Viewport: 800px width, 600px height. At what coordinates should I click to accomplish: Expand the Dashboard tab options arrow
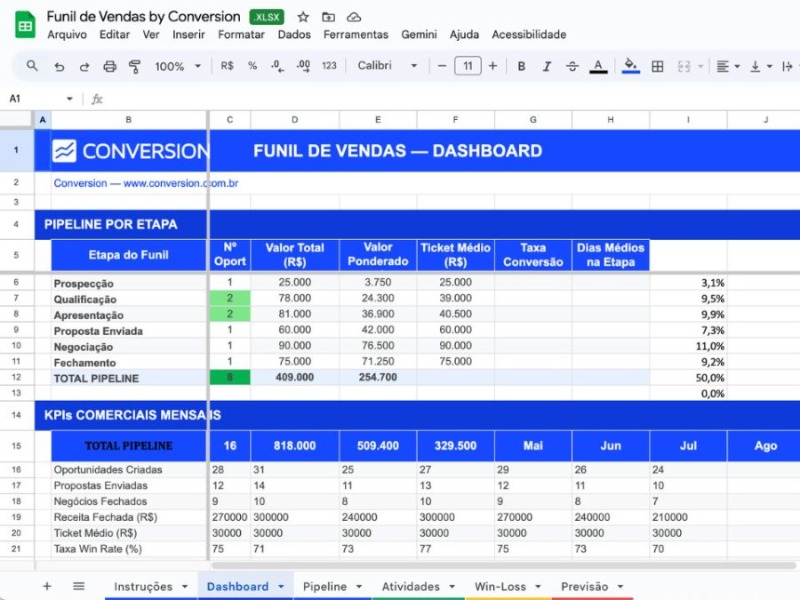(281, 587)
